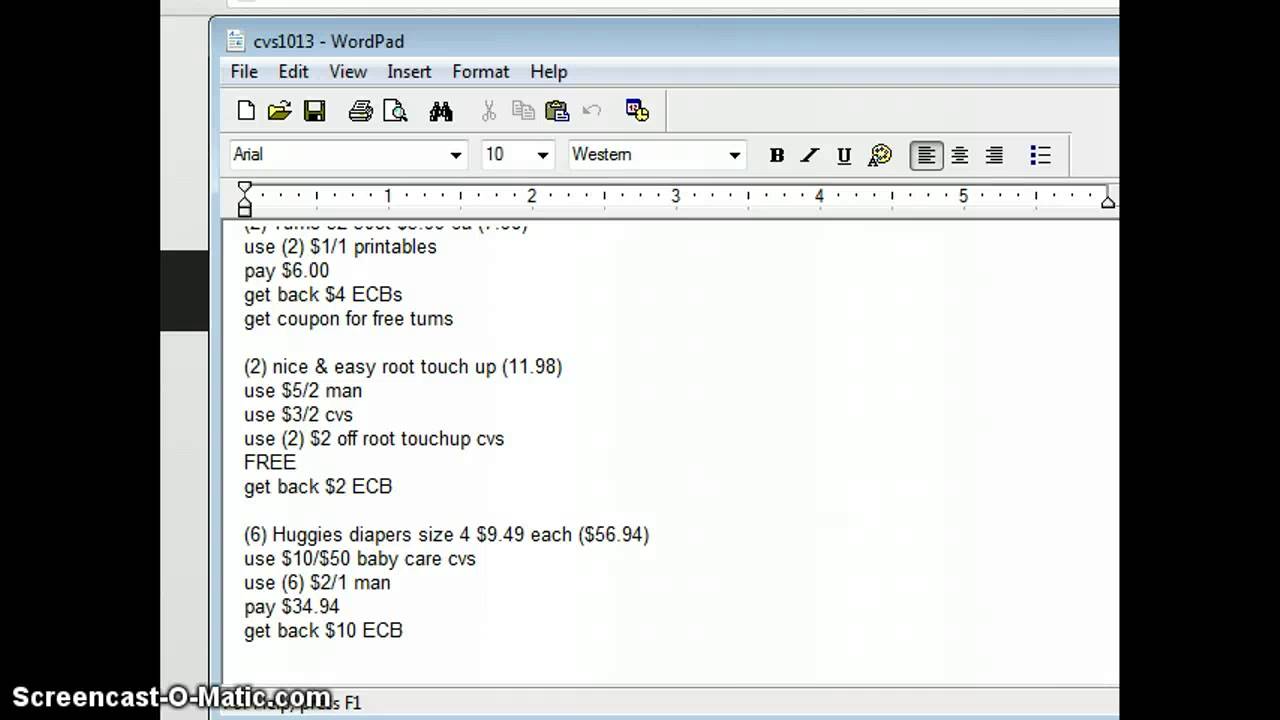Screen dimensions: 1280x720
Task: Open Find using the binoculars icon
Action: 441,111
